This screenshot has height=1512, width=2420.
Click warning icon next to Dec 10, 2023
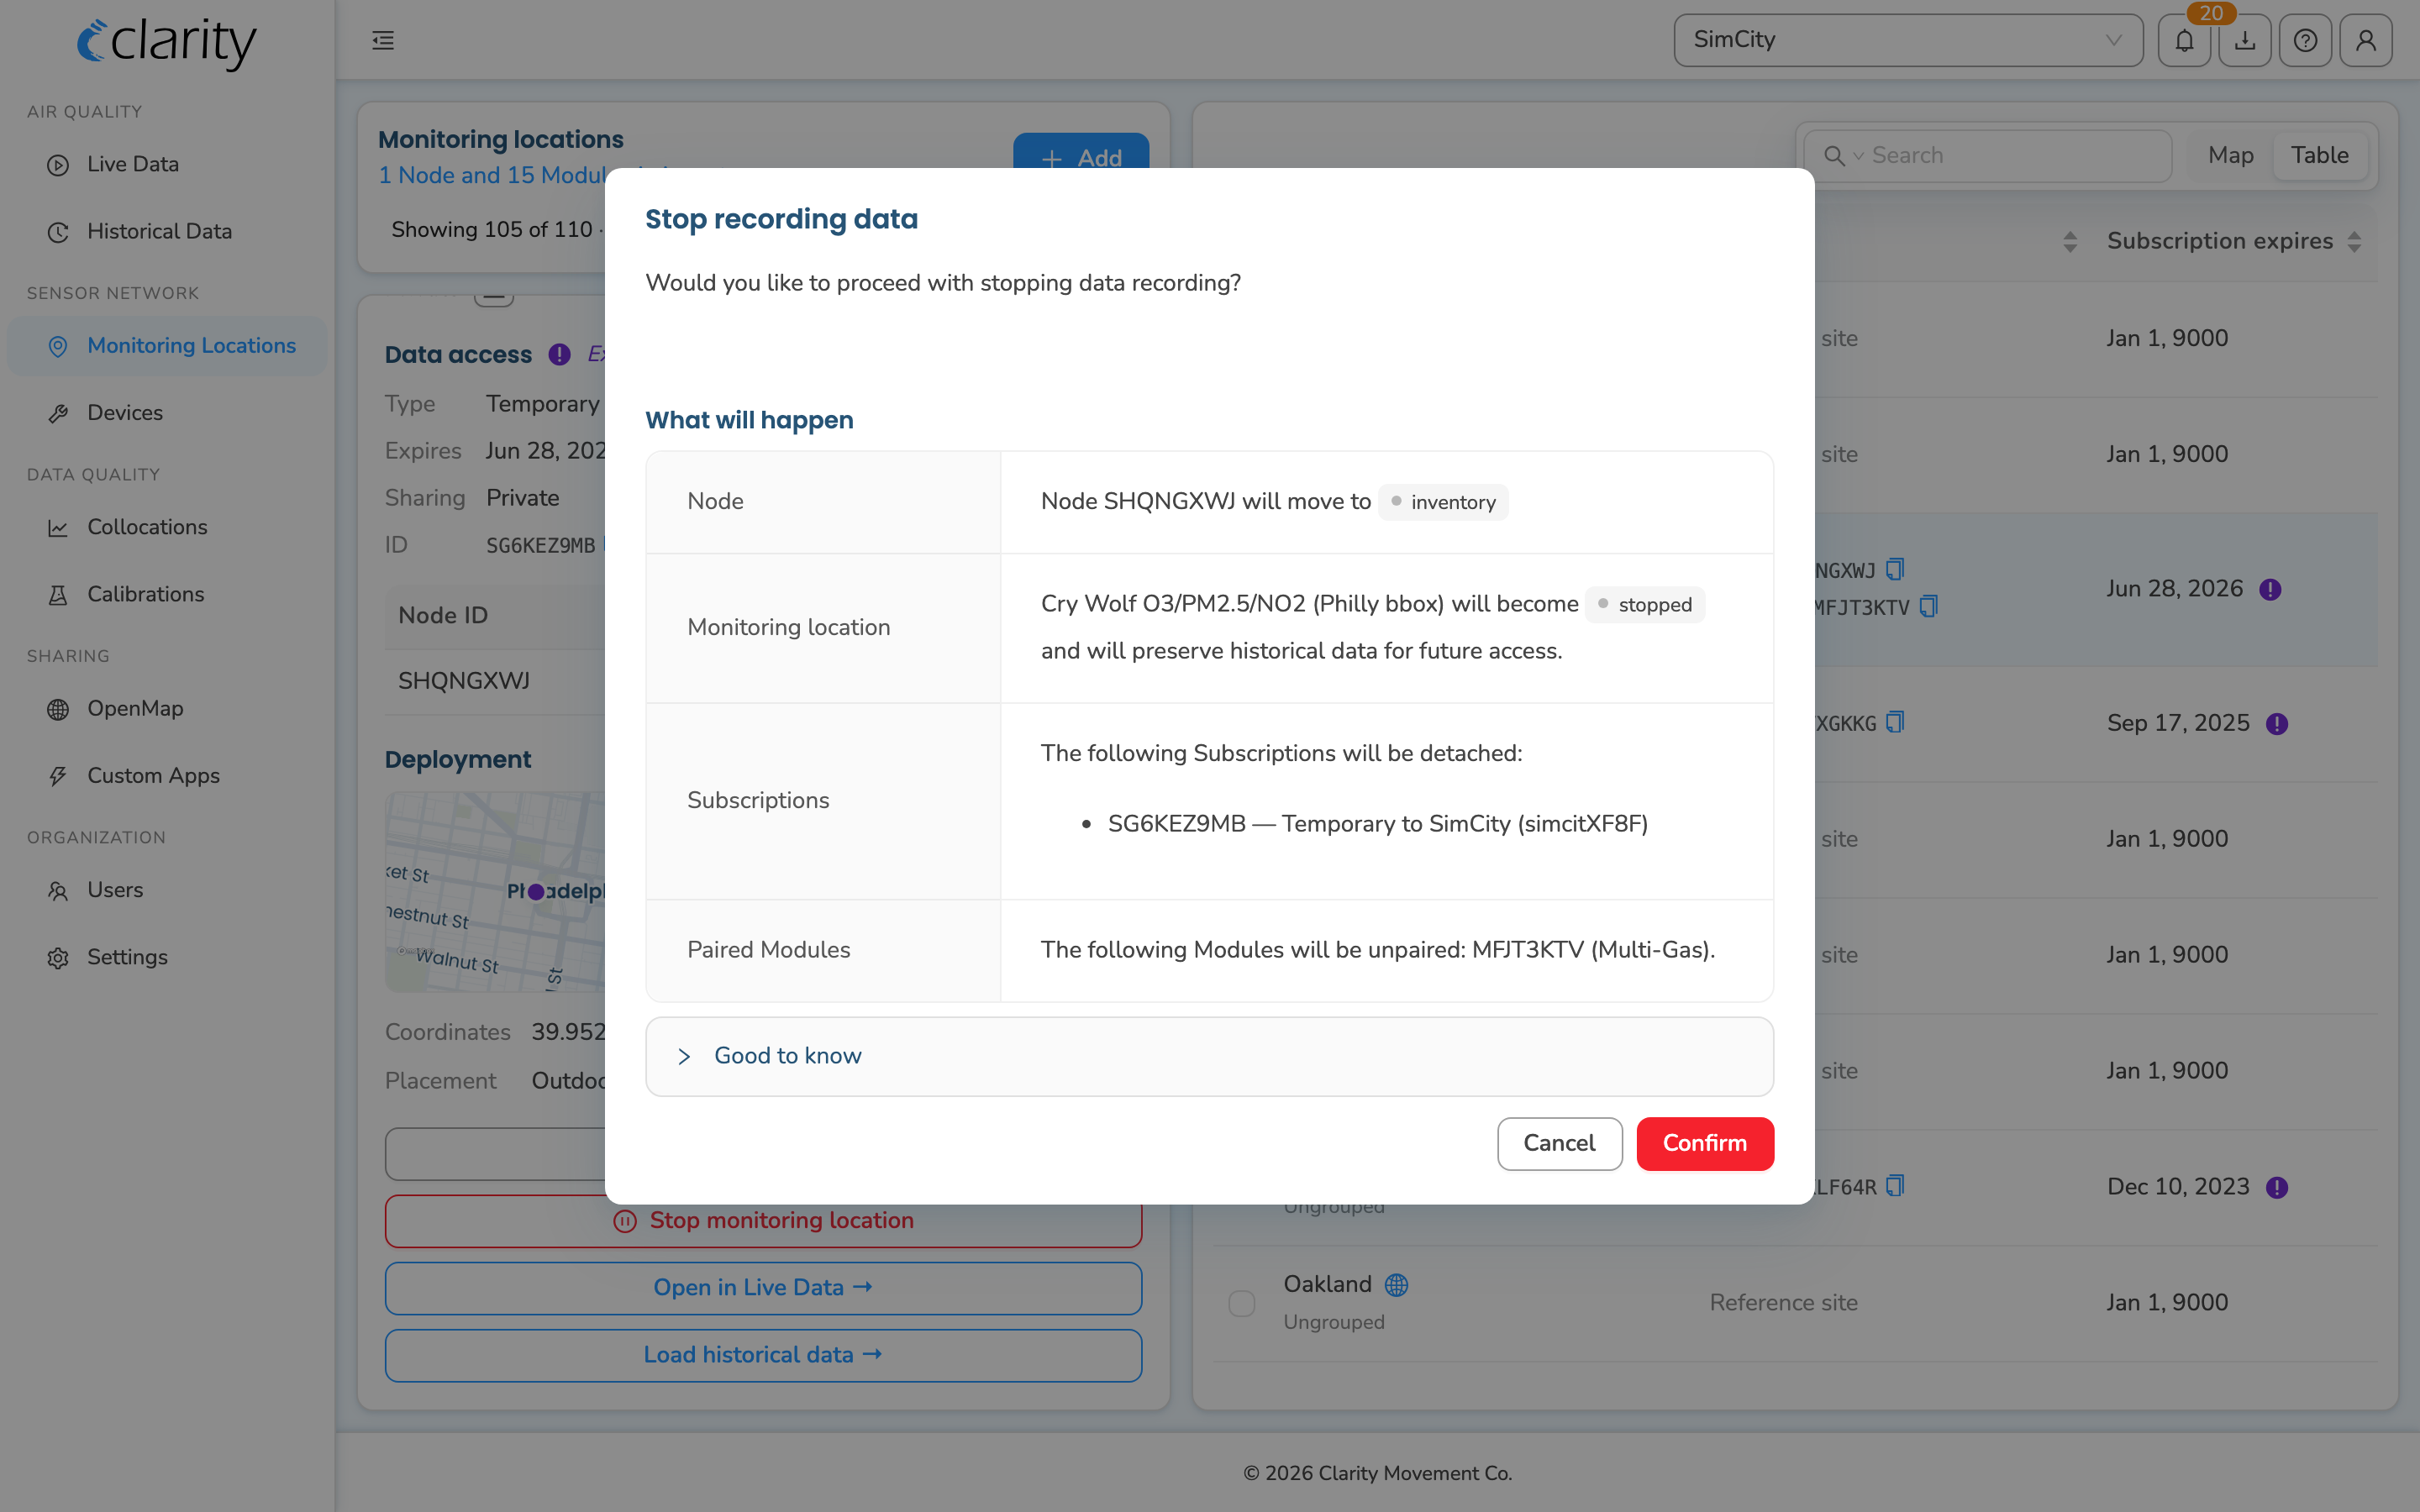2277,1188
